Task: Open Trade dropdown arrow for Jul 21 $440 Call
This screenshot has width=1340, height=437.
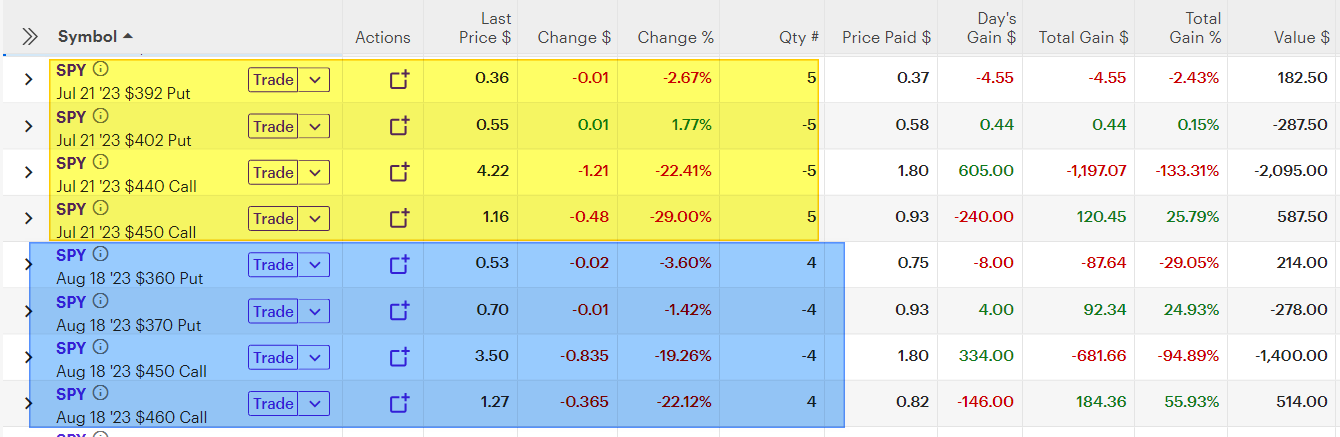Action: pyautogui.click(x=315, y=172)
